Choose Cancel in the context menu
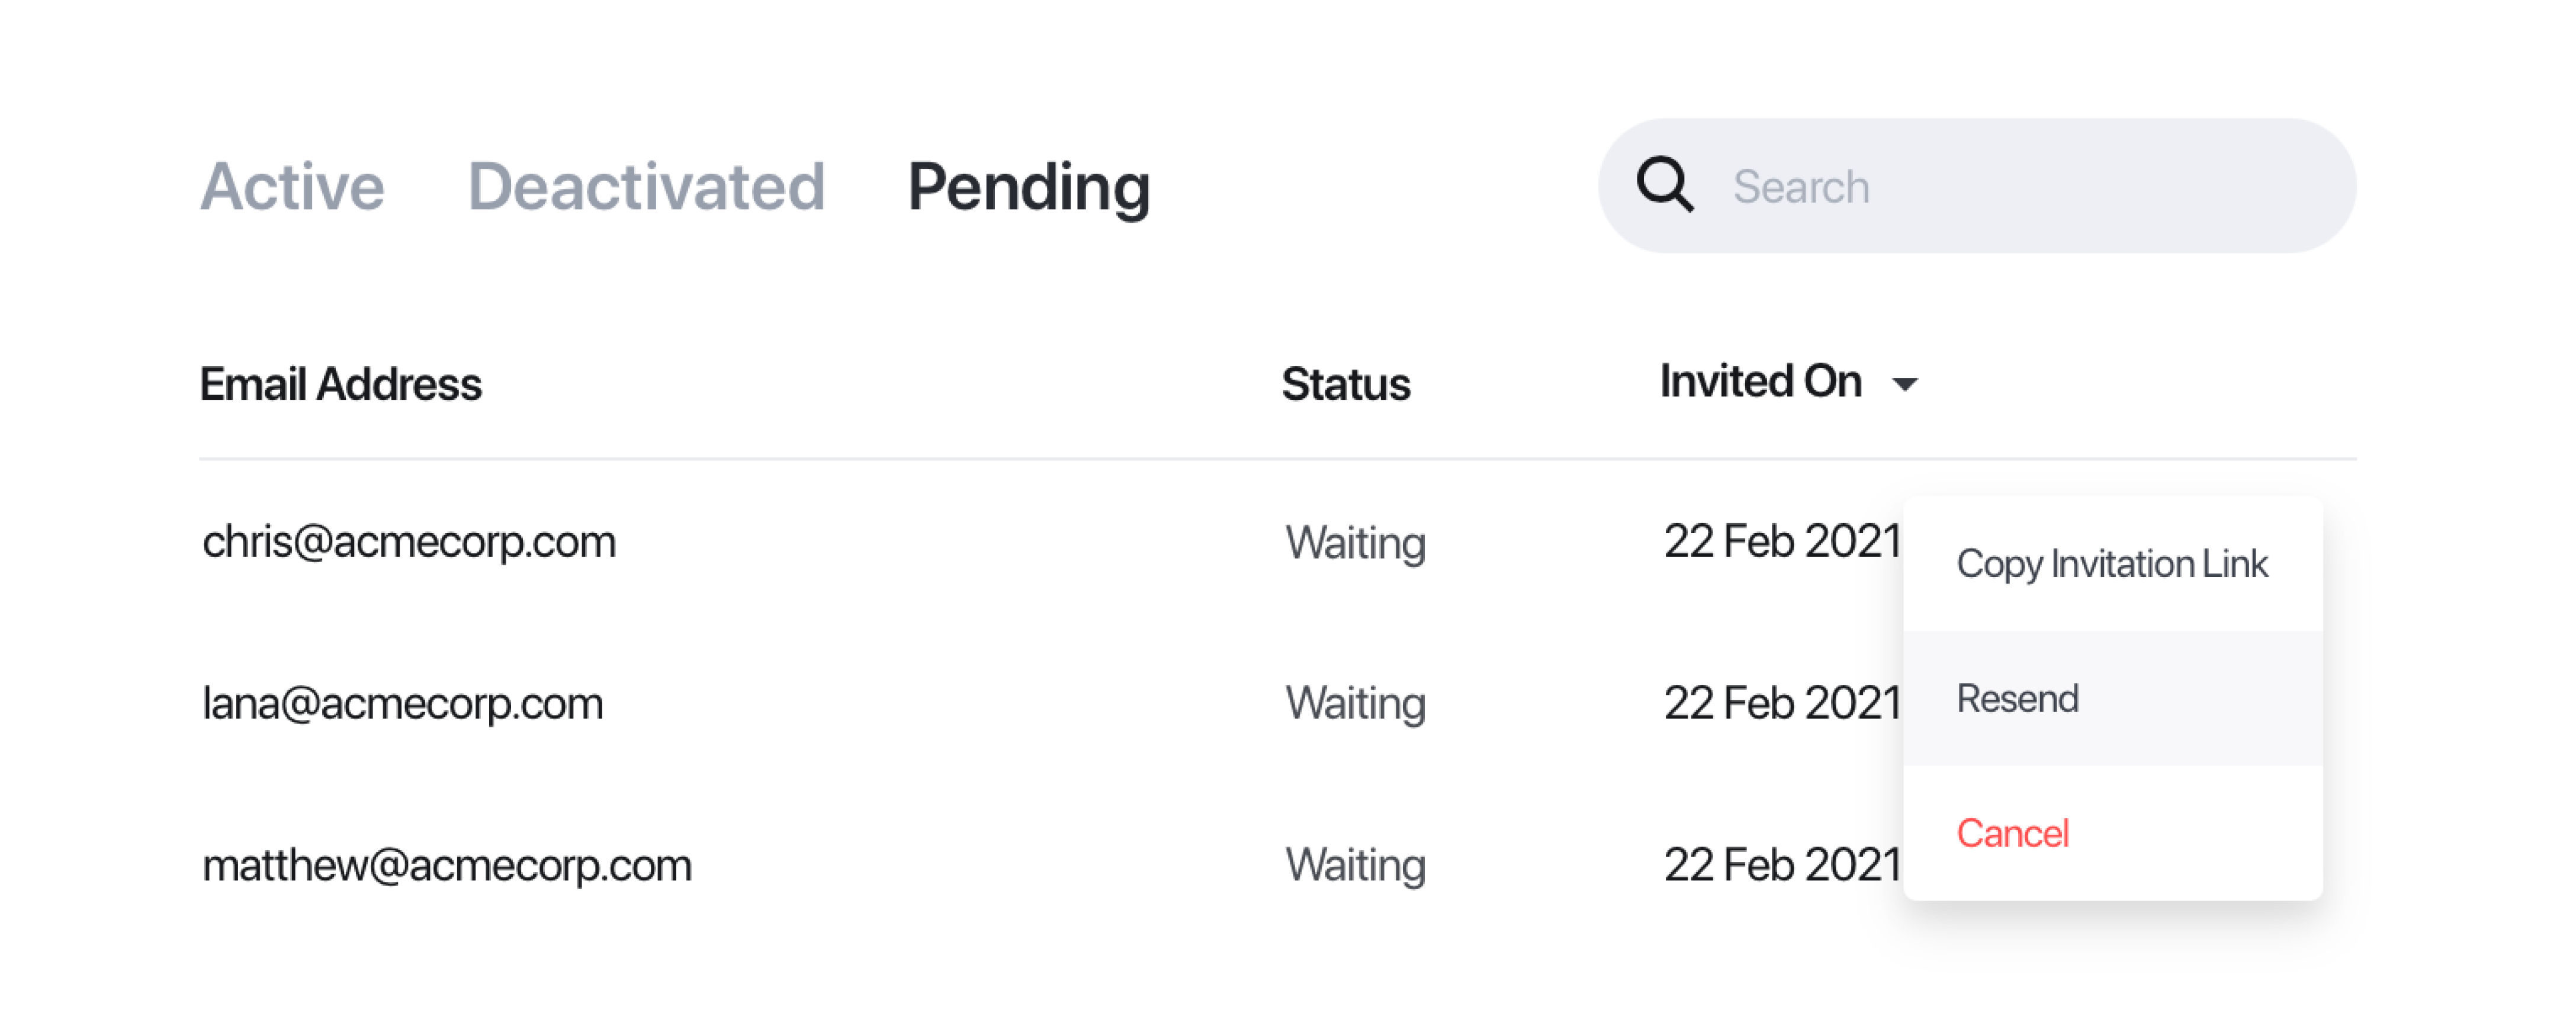Image resolution: width=2576 pixels, height=1013 pixels. [2112, 833]
